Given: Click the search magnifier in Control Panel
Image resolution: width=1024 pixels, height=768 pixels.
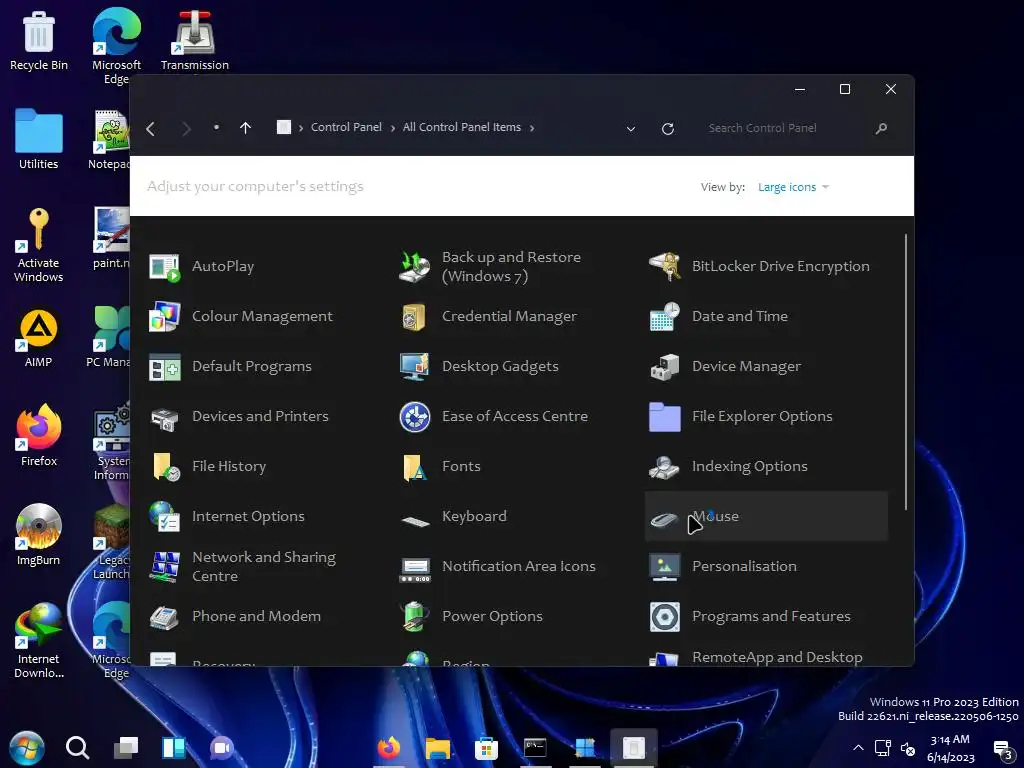Looking at the screenshot, I should [881, 129].
